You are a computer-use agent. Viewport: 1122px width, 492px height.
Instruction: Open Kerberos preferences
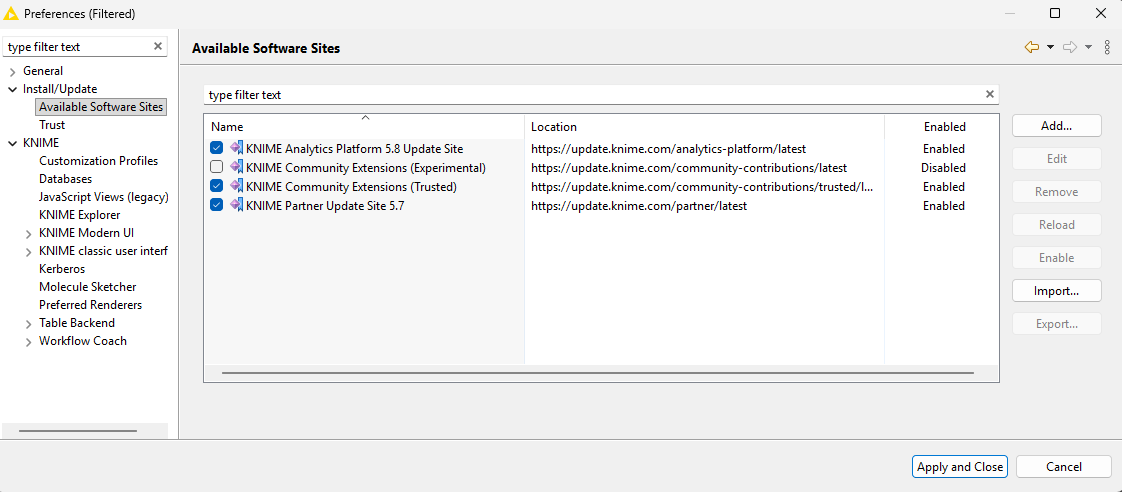point(62,269)
